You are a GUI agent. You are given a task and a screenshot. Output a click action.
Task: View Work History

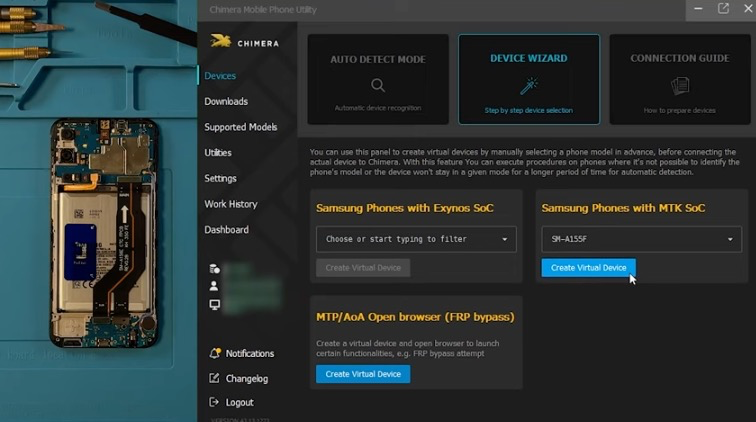coord(231,204)
